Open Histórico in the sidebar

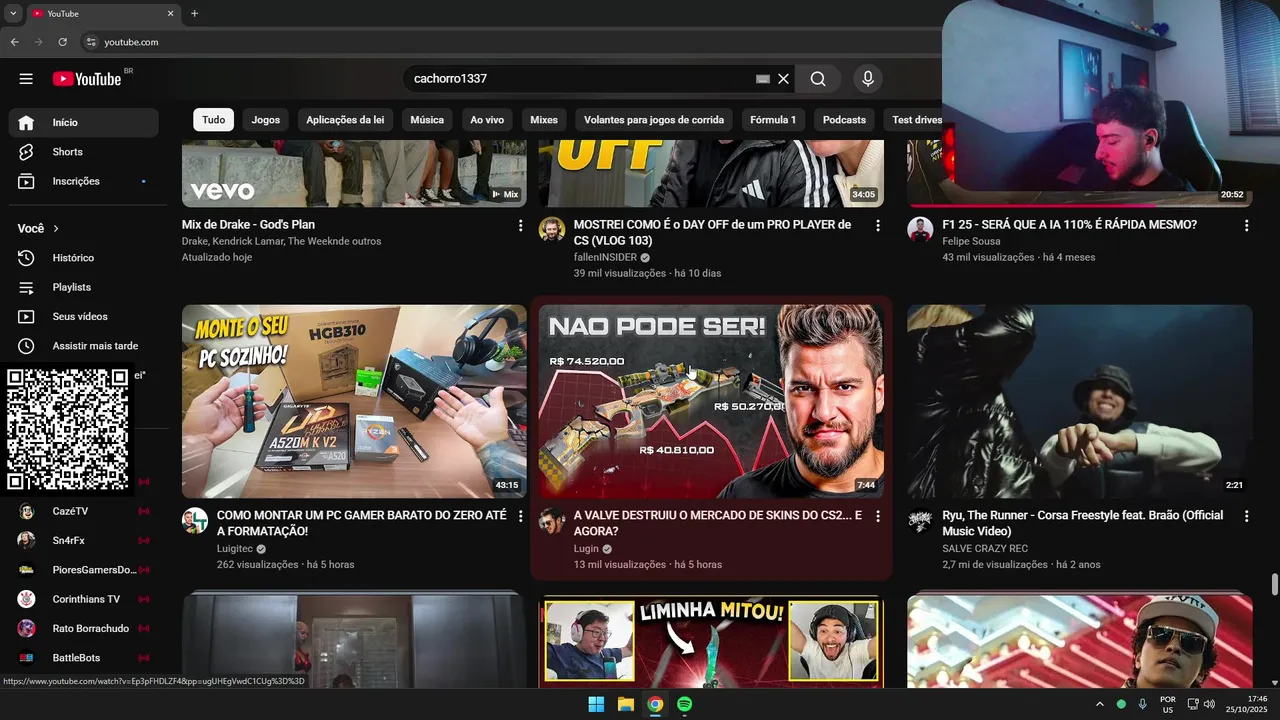tap(84, 258)
